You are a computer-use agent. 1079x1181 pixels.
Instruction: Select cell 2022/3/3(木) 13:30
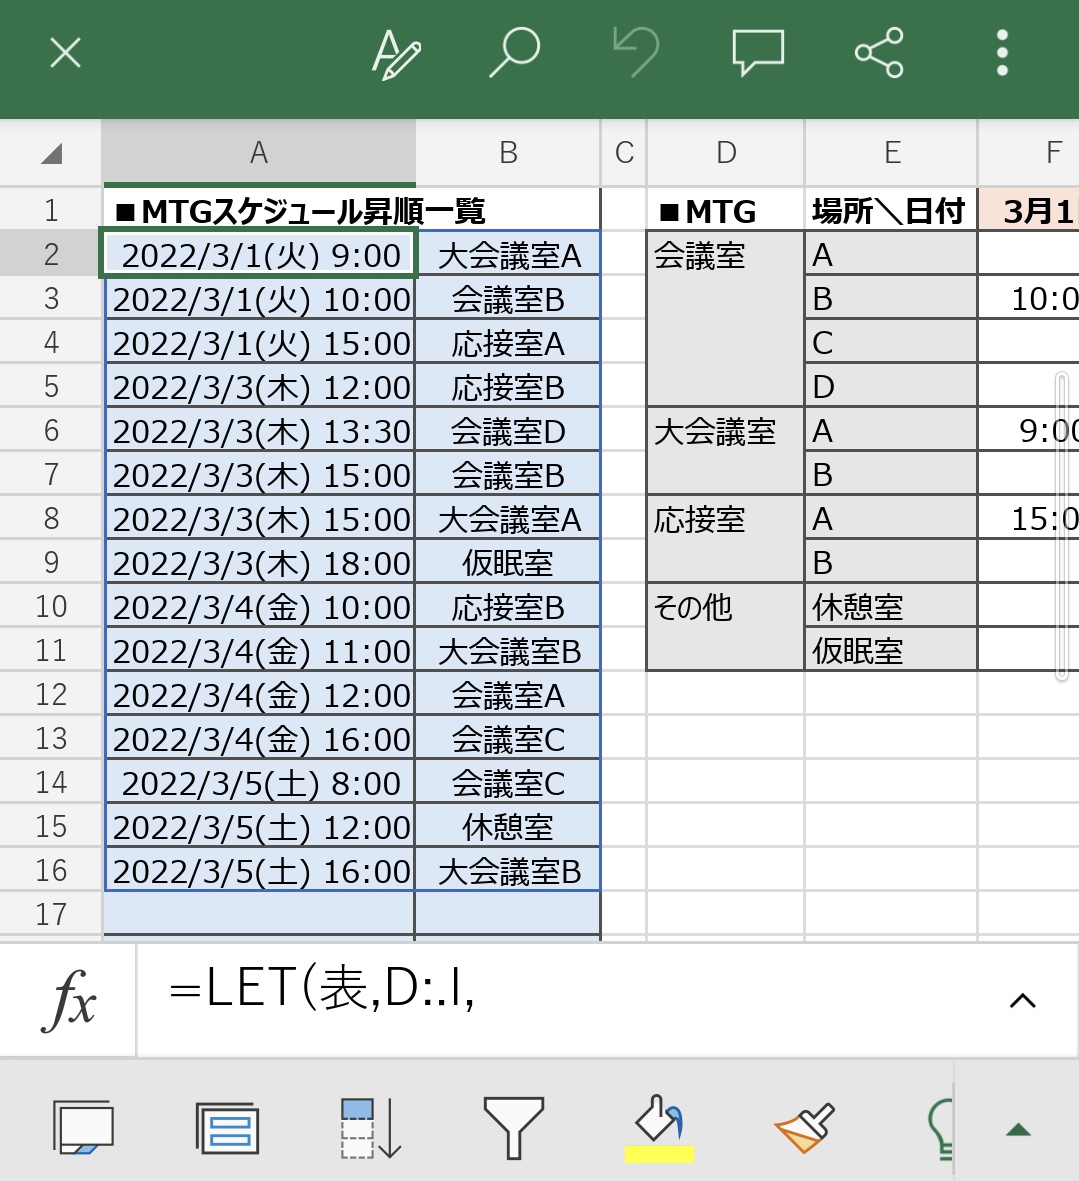261,431
